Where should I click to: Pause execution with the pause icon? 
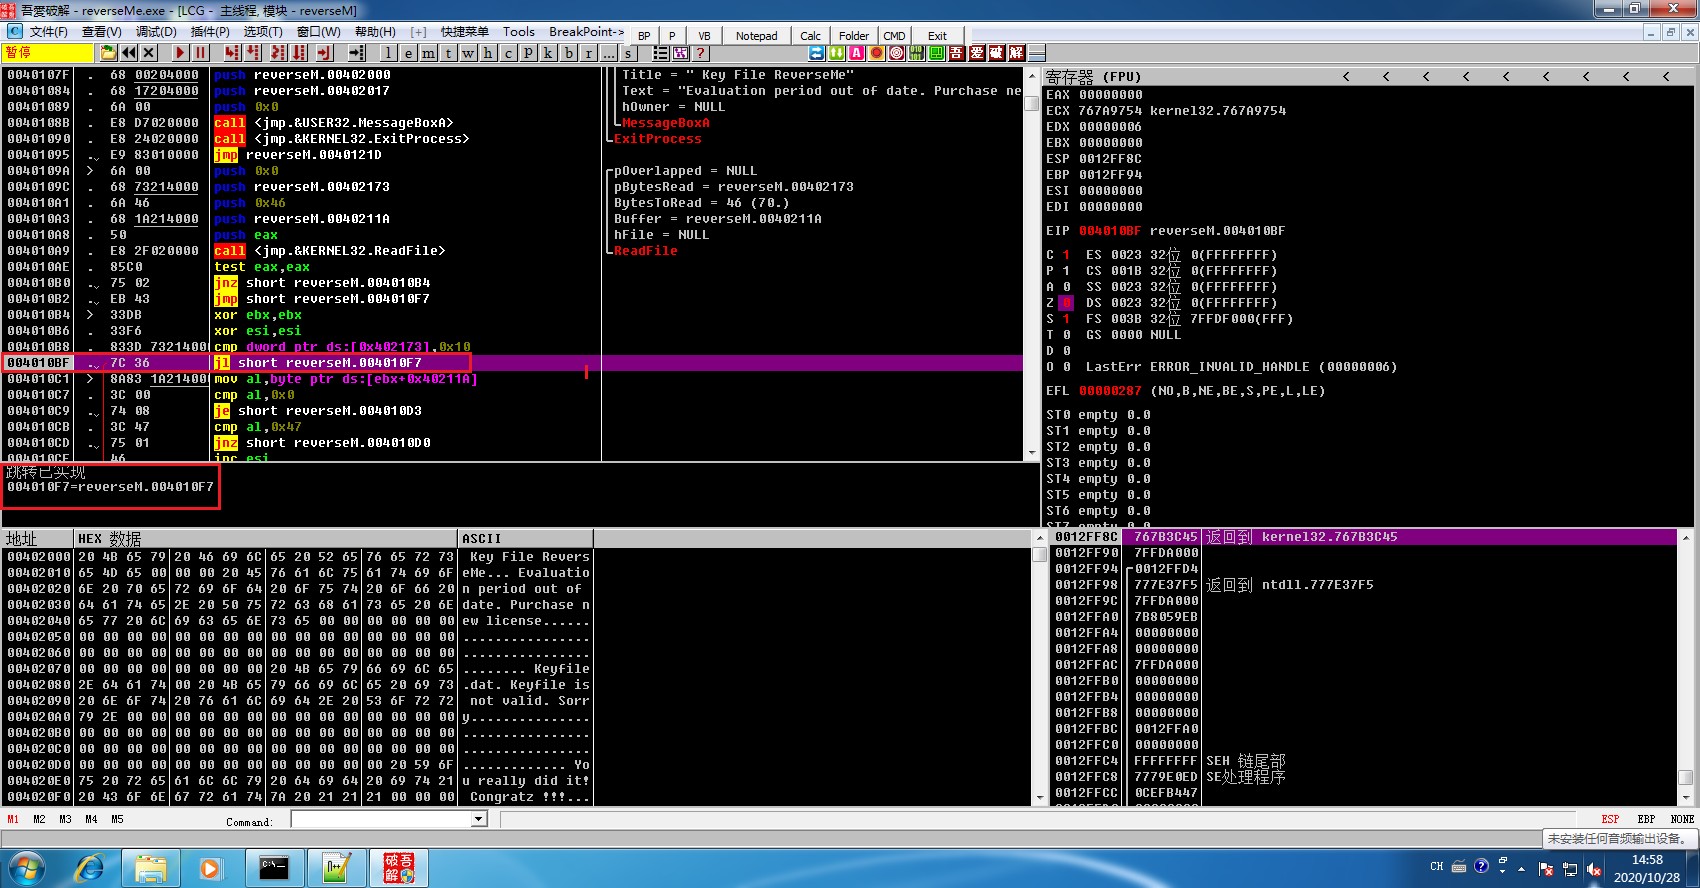[x=200, y=53]
